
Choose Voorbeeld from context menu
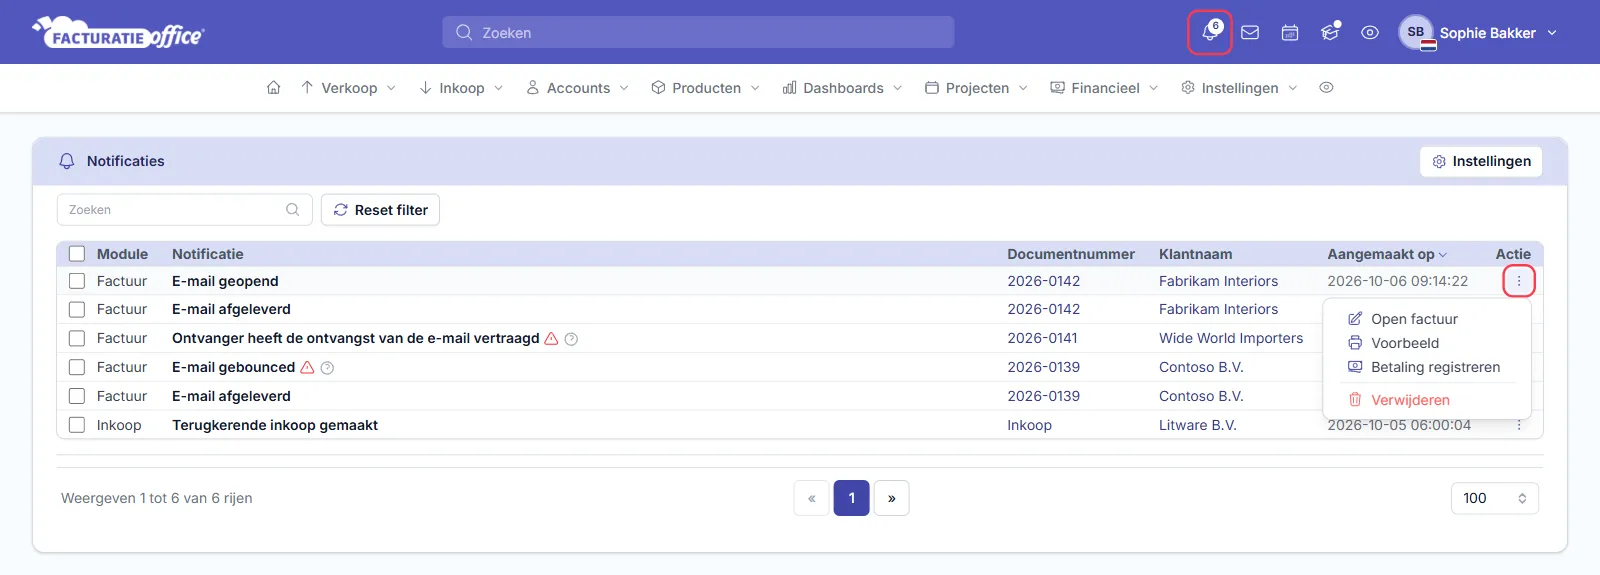point(1405,343)
